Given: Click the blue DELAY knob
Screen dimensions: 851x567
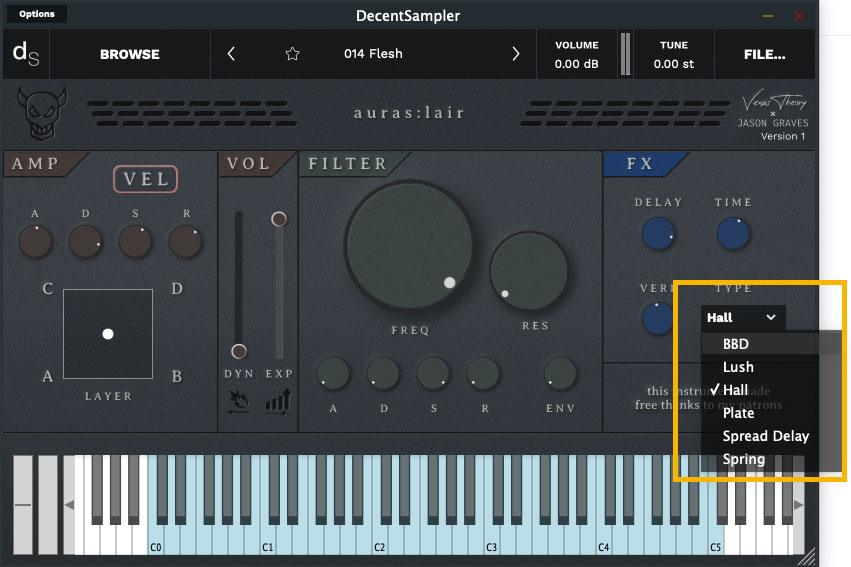Looking at the screenshot, I should [x=658, y=233].
